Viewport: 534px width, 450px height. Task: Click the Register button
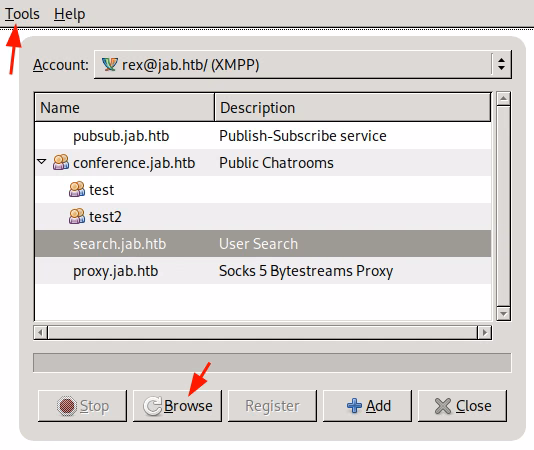(272, 406)
